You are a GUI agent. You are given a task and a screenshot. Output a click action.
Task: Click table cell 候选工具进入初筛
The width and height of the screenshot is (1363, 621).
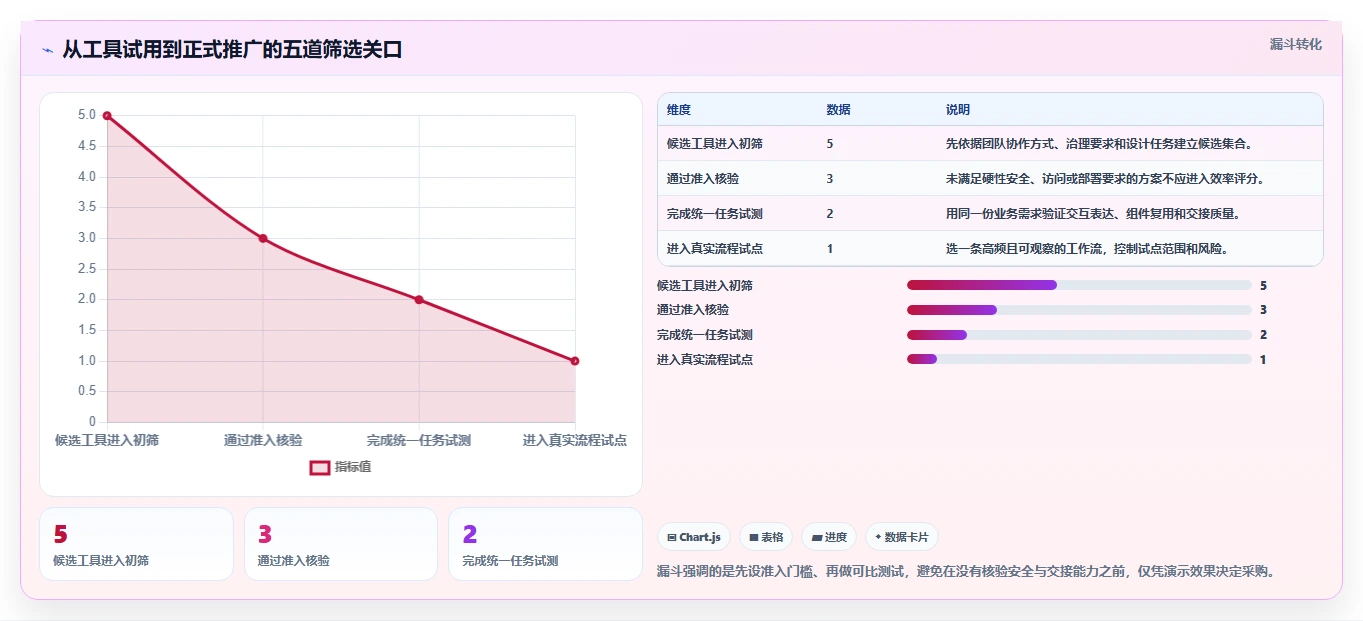[x=715, y=144]
